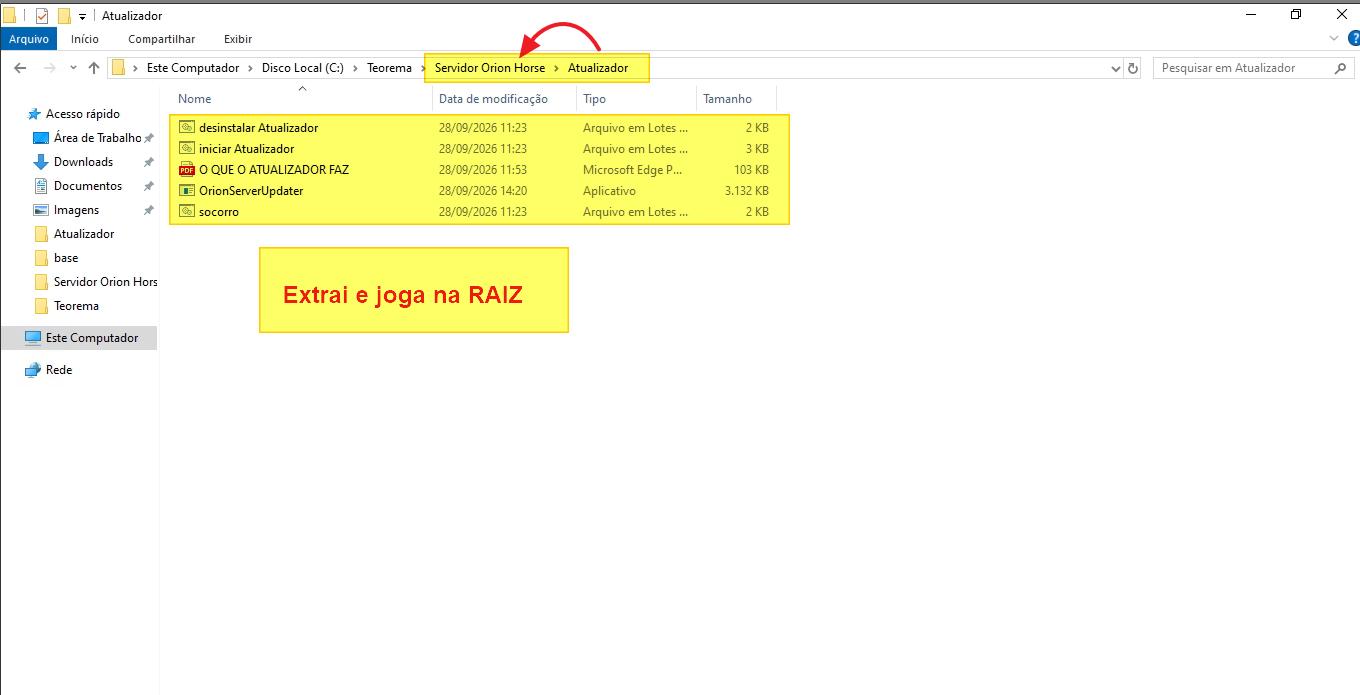Select desinstalar Atualizador batch file
Viewport: 1360px width, 695px height.
pos(258,128)
